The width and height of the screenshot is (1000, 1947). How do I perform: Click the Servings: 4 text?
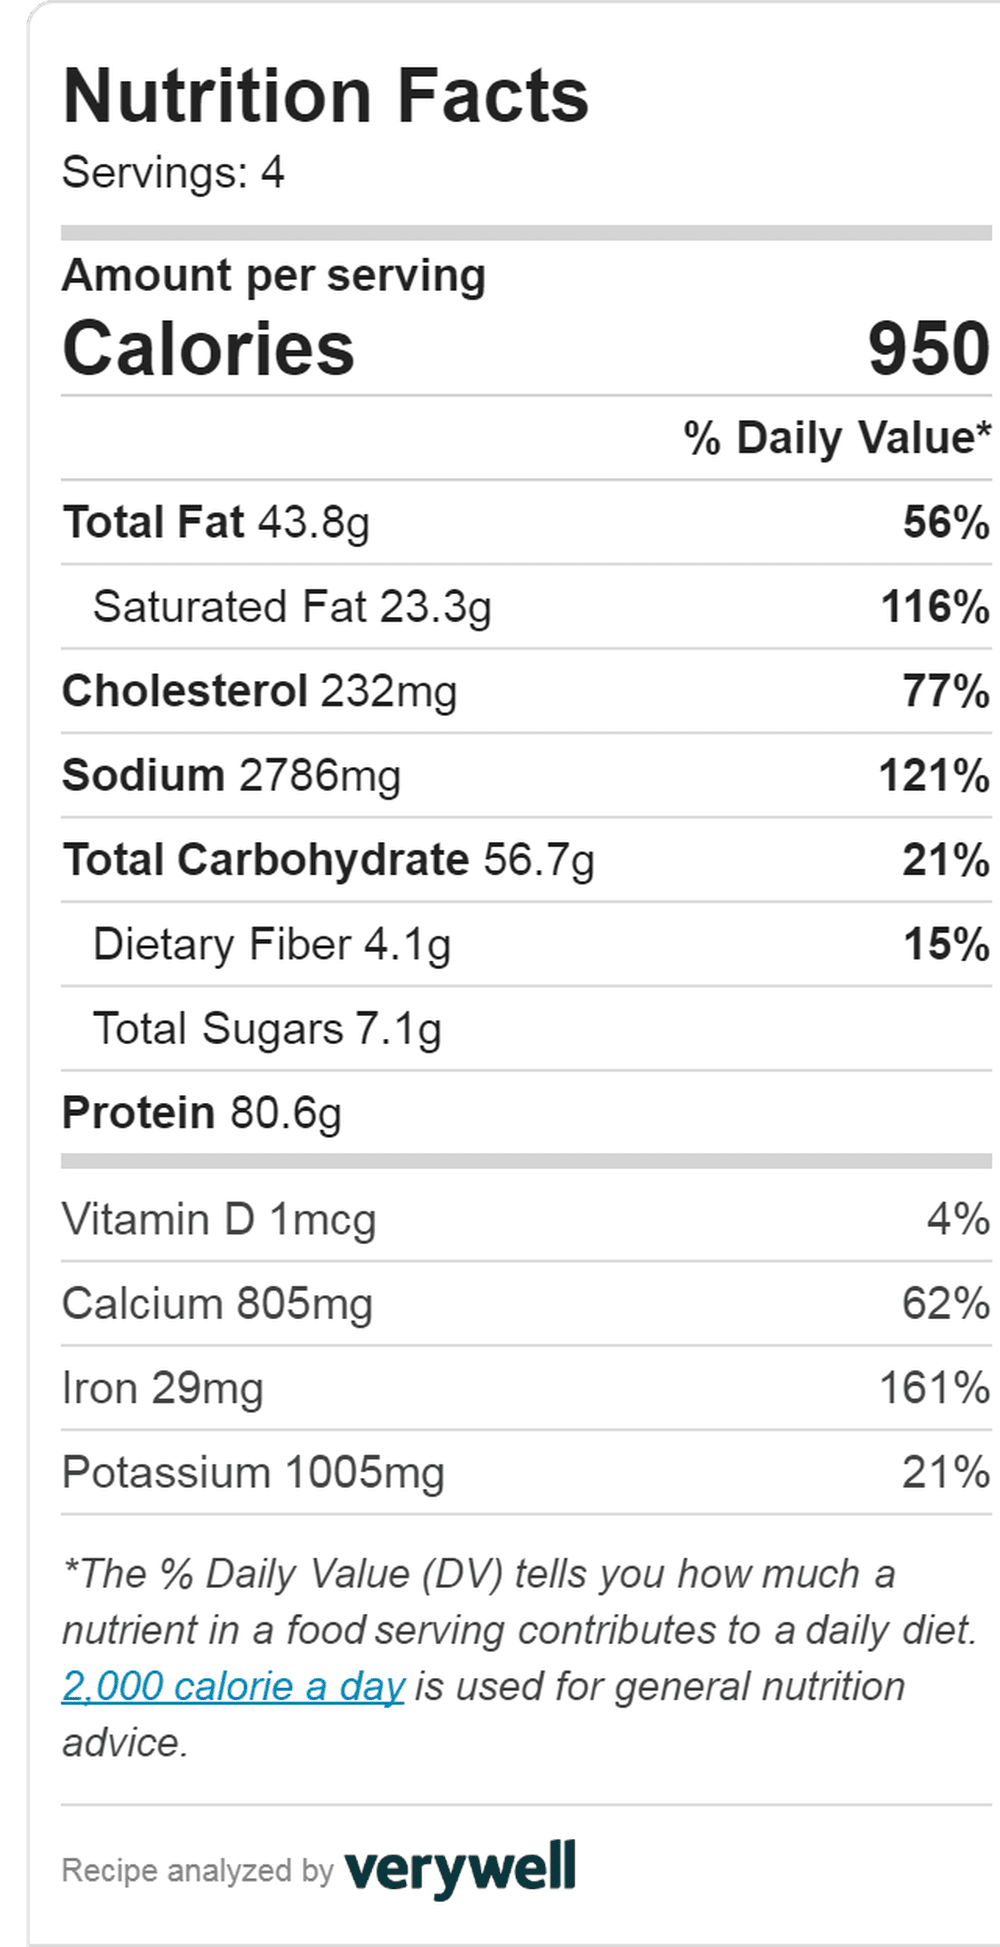173,172
